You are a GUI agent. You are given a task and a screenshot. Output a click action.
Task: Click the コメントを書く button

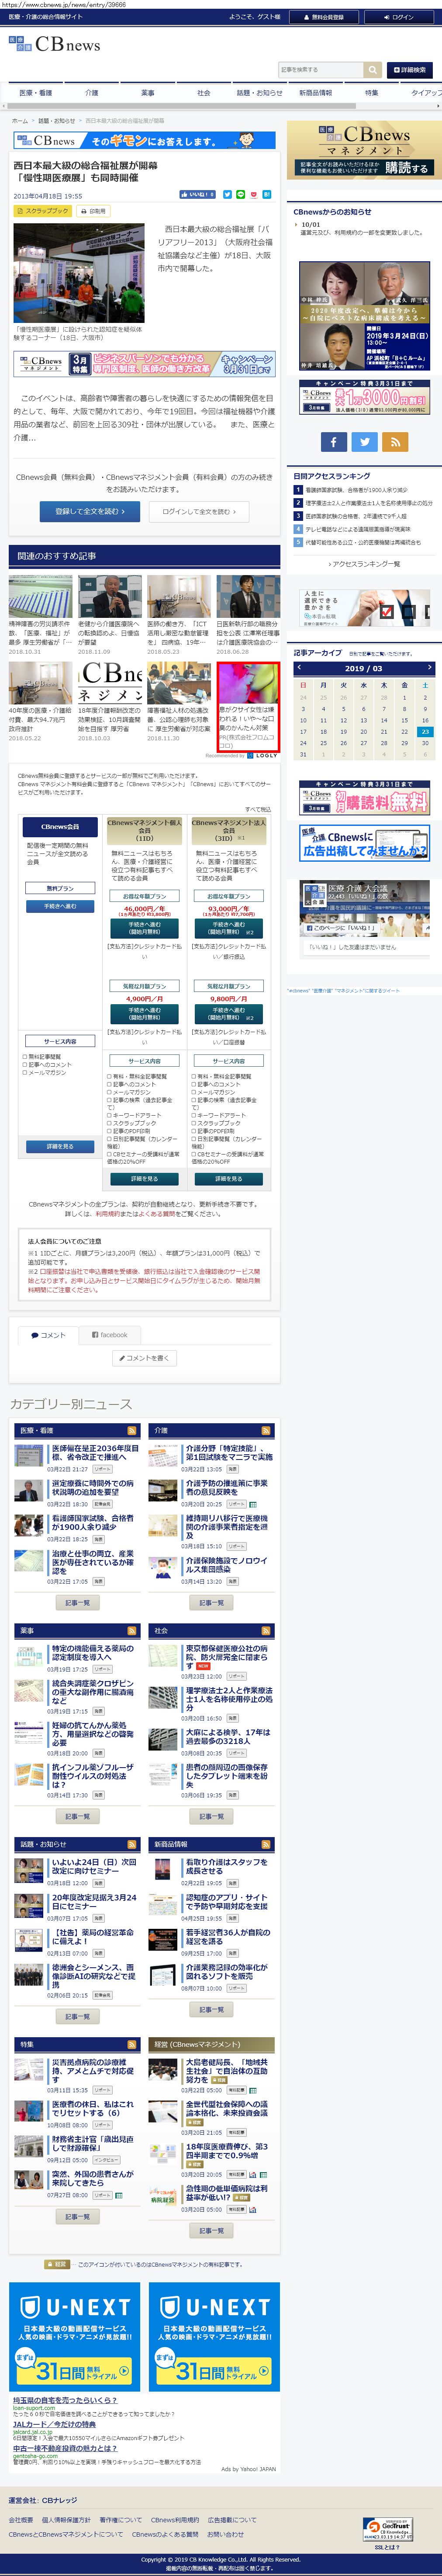145,1358
